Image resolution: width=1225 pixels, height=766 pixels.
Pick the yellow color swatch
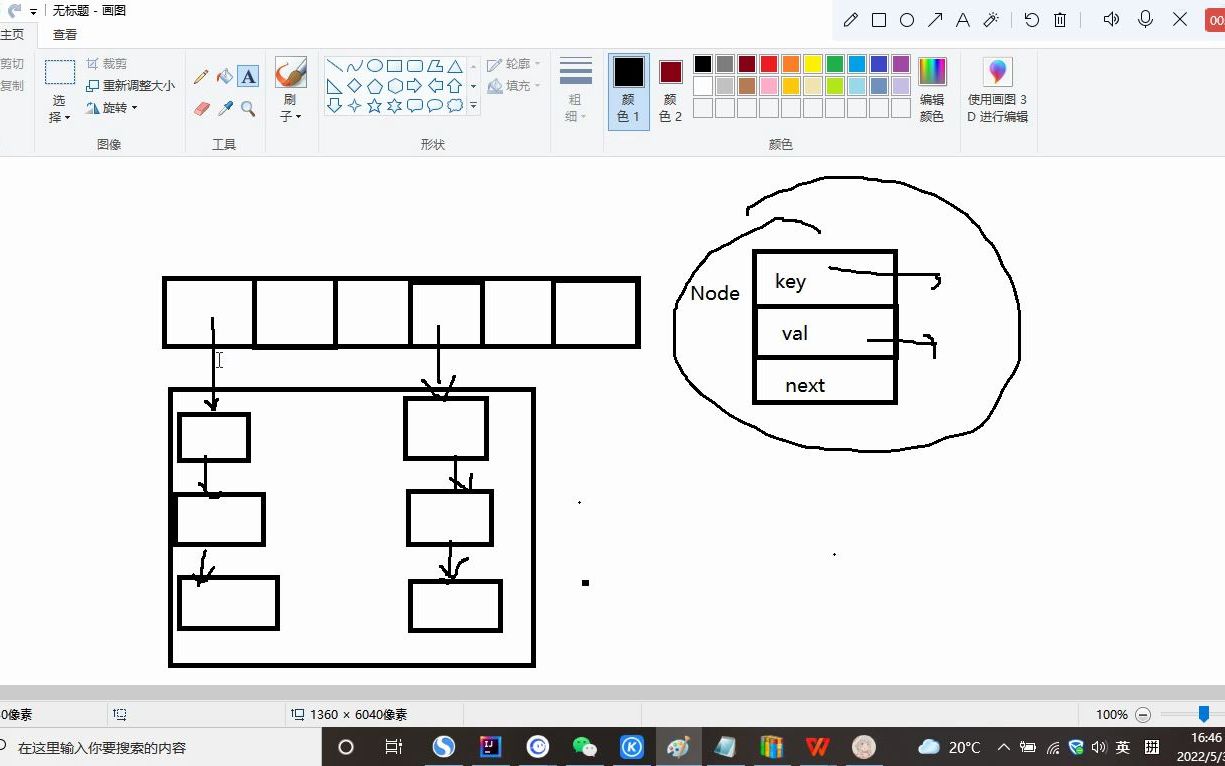click(813, 64)
